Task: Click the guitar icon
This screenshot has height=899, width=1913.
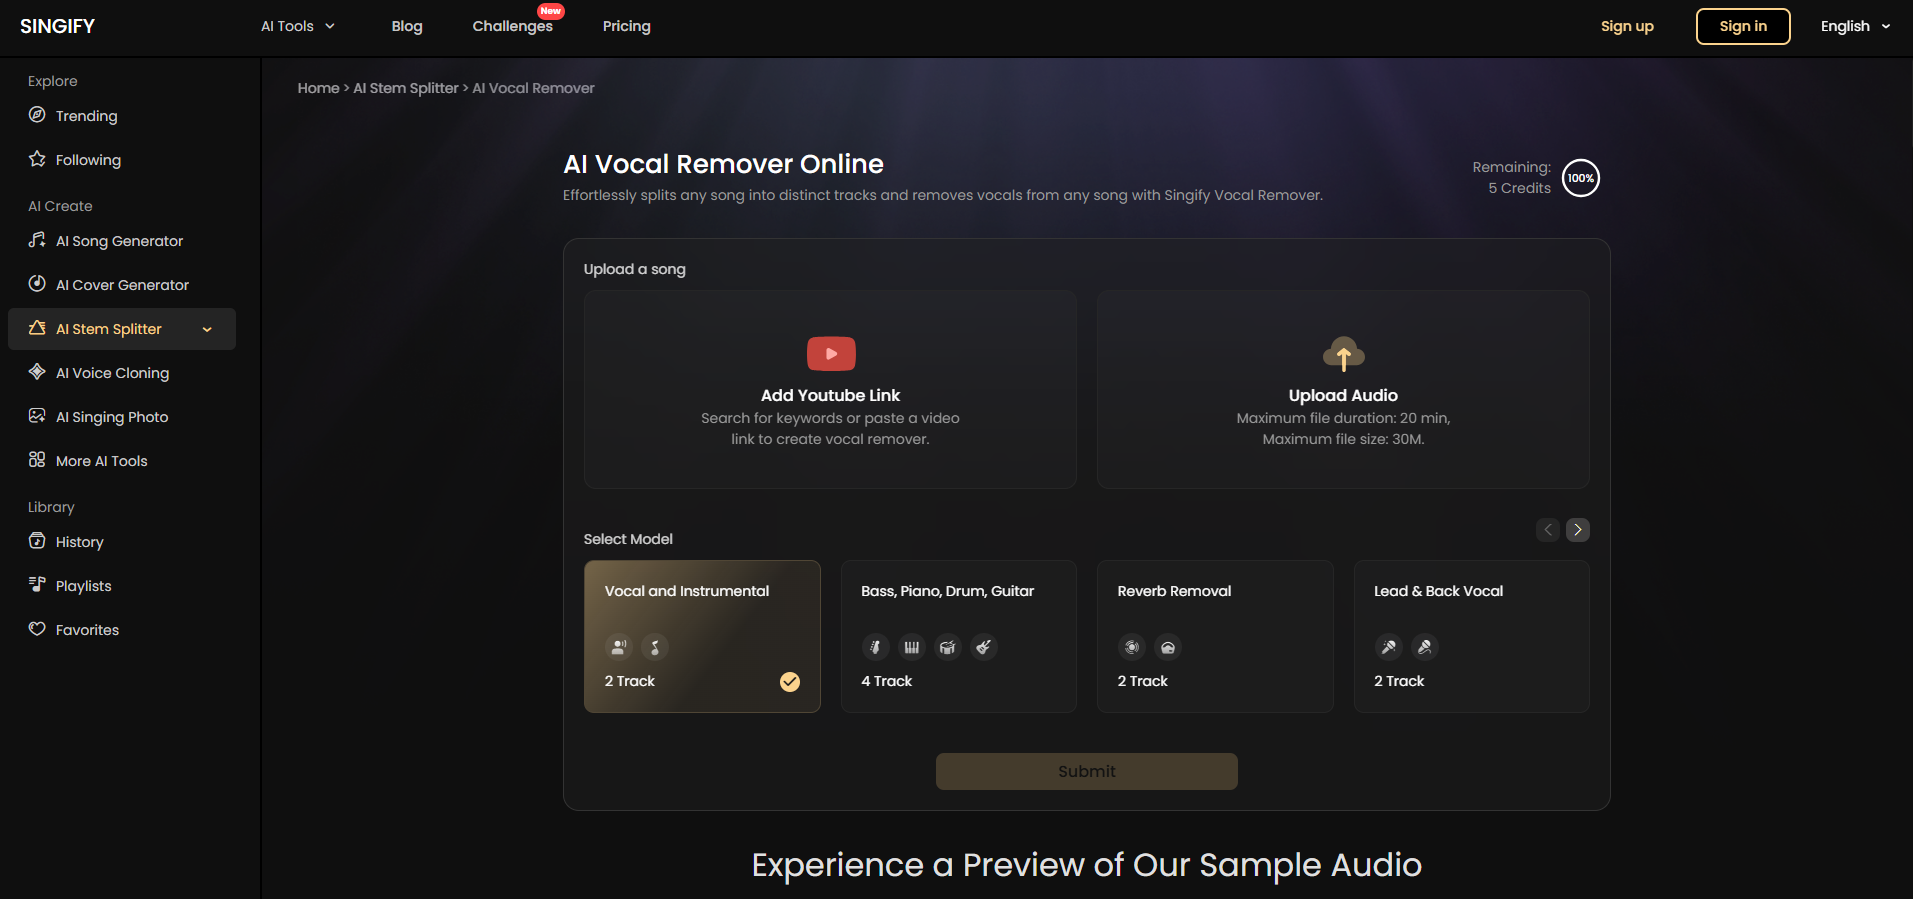Action: [984, 647]
